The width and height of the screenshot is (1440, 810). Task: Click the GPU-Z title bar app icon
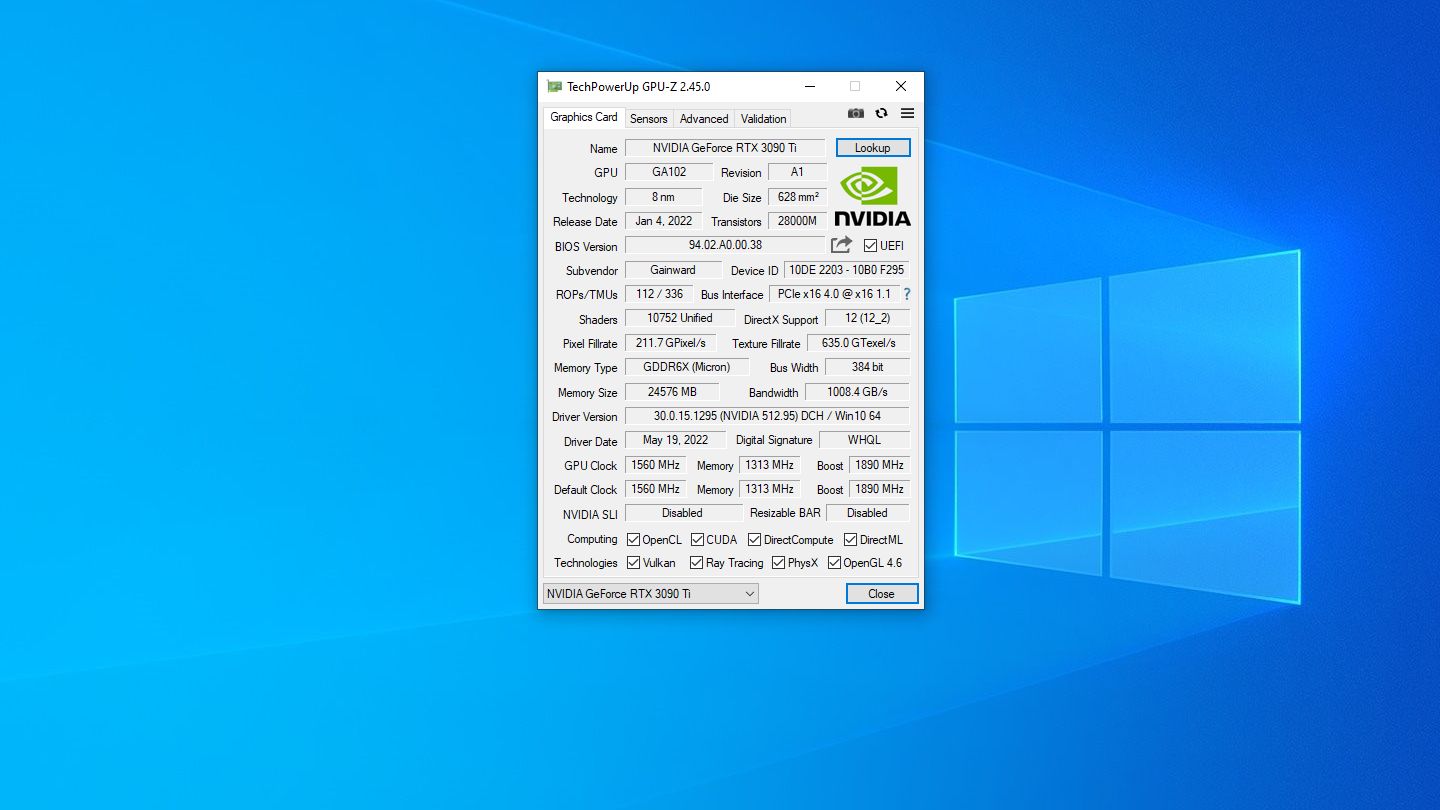pyautogui.click(x=554, y=87)
